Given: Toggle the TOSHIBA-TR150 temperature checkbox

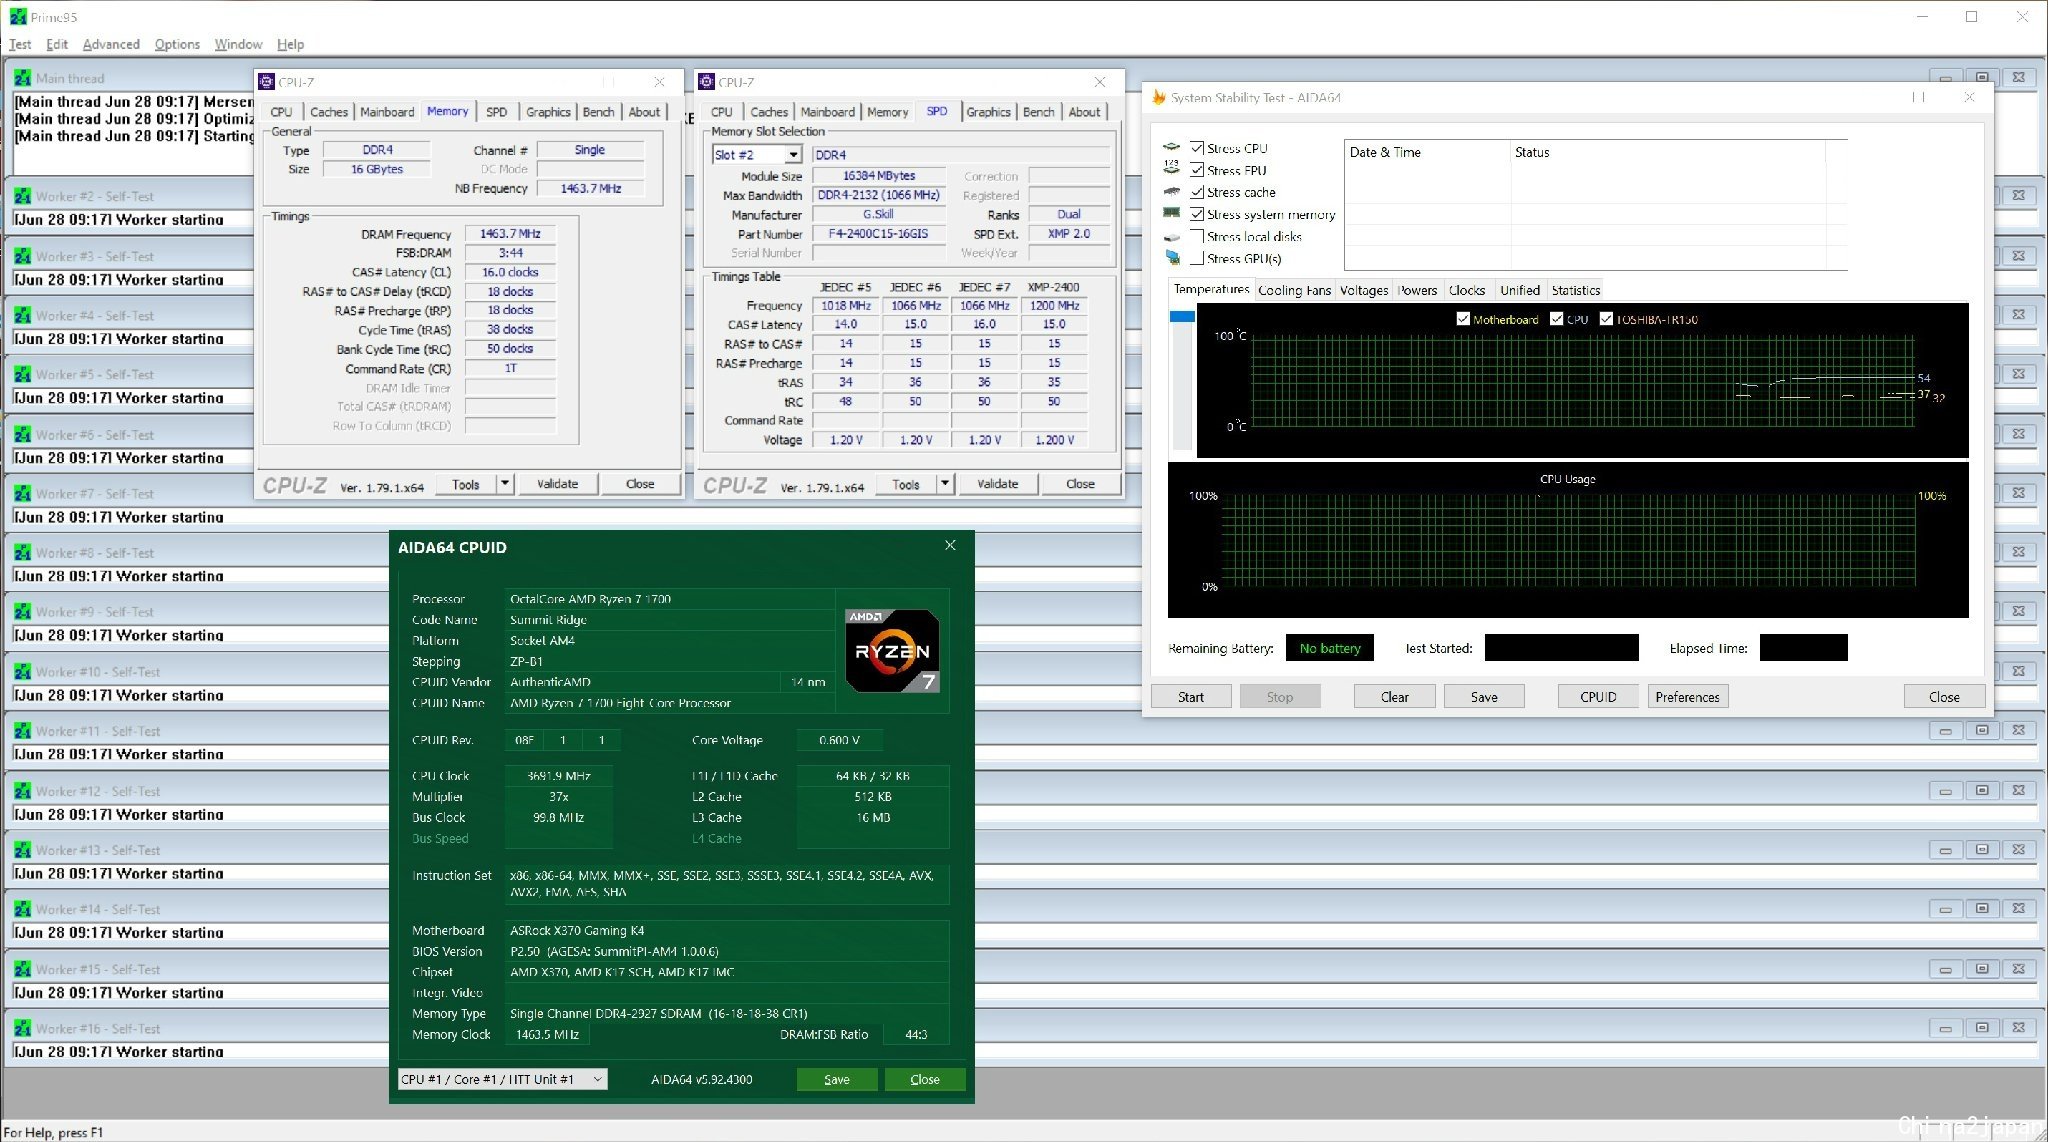Looking at the screenshot, I should pyautogui.click(x=1606, y=319).
